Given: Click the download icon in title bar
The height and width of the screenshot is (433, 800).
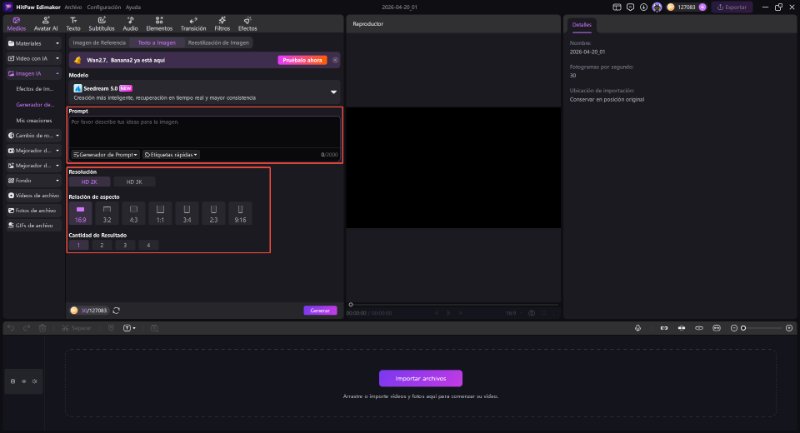Looking at the screenshot, I should pos(643,7).
